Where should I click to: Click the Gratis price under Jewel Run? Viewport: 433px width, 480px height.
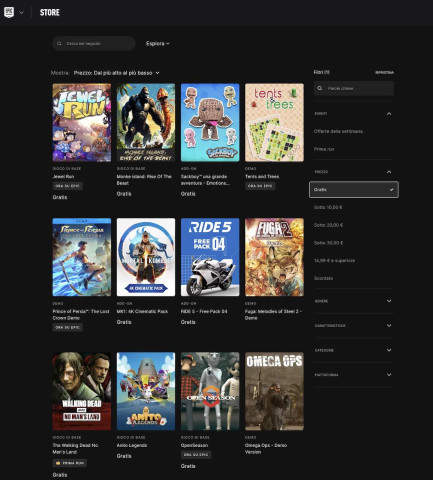pos(60,197)
